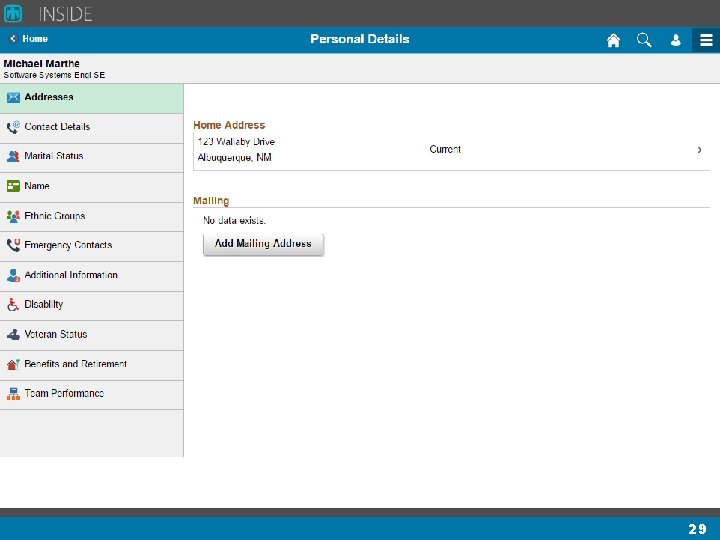Click the Additional Information person icon
Image resolution: width=720 pixels, height=540 pixels.
13,275
